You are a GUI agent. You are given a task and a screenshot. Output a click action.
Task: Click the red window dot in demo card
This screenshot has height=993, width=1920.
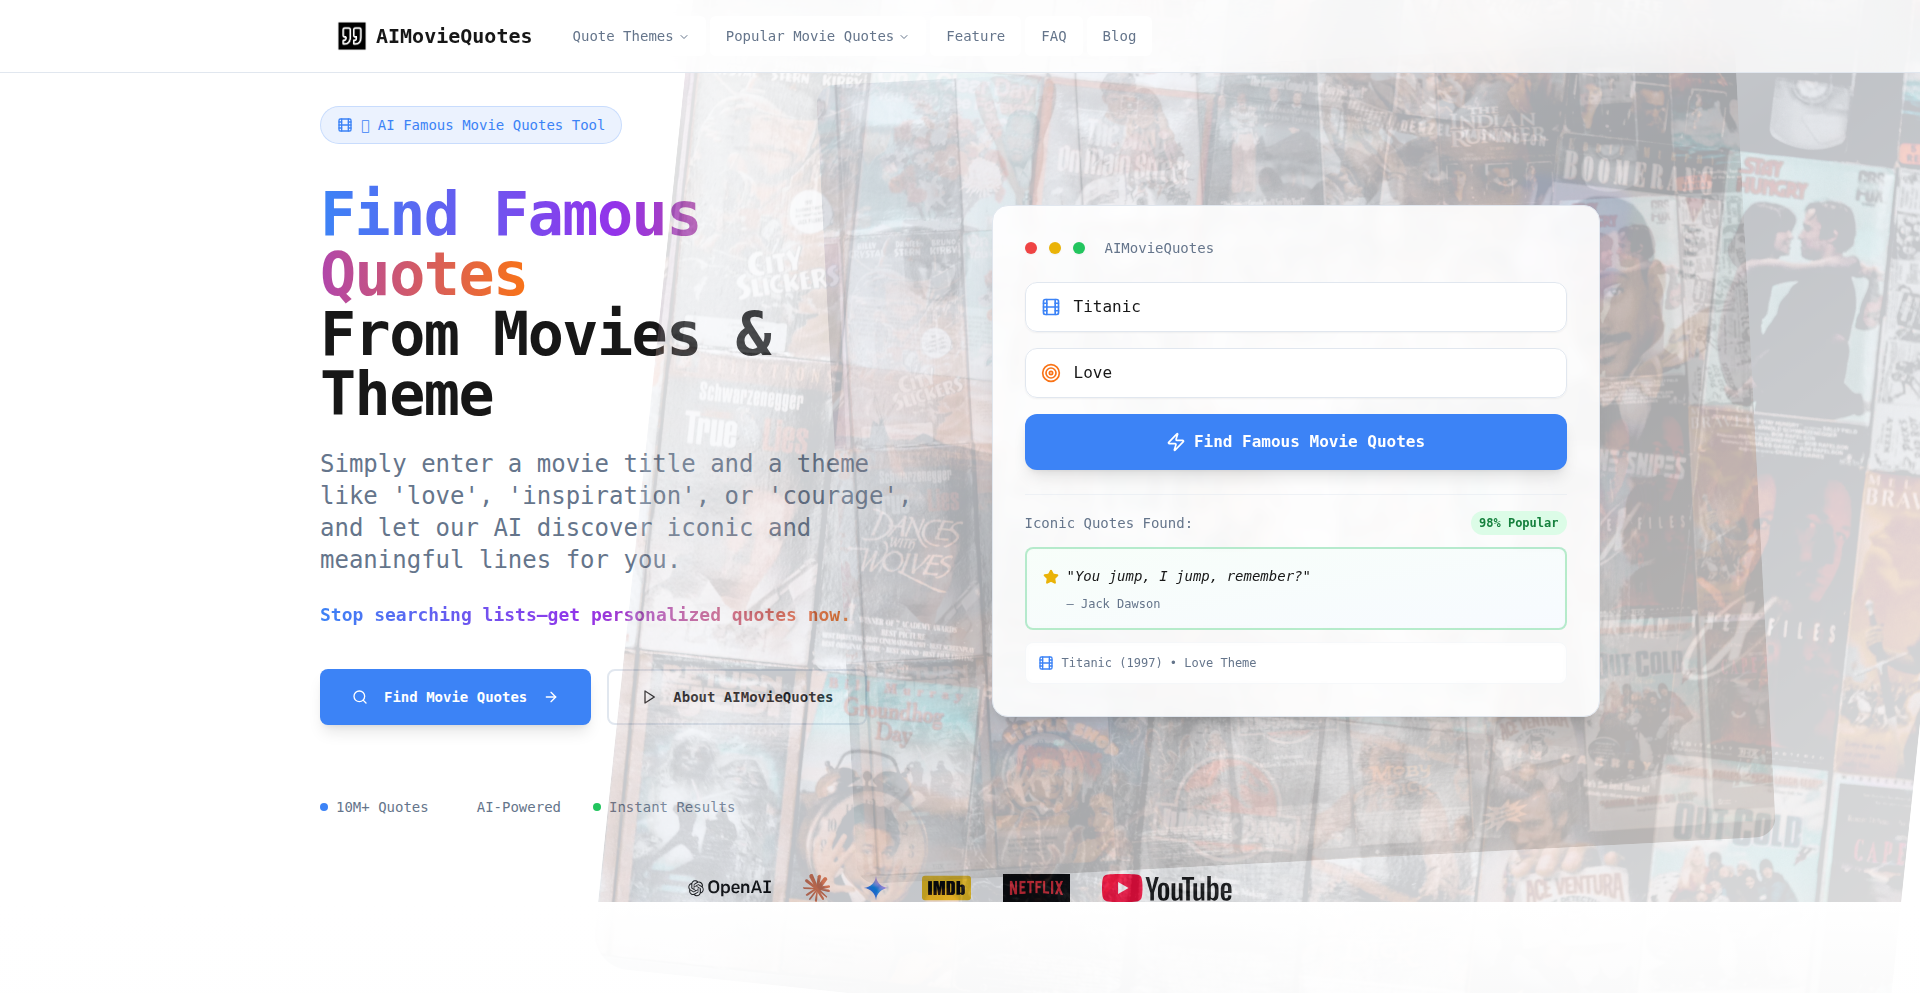1031,248
